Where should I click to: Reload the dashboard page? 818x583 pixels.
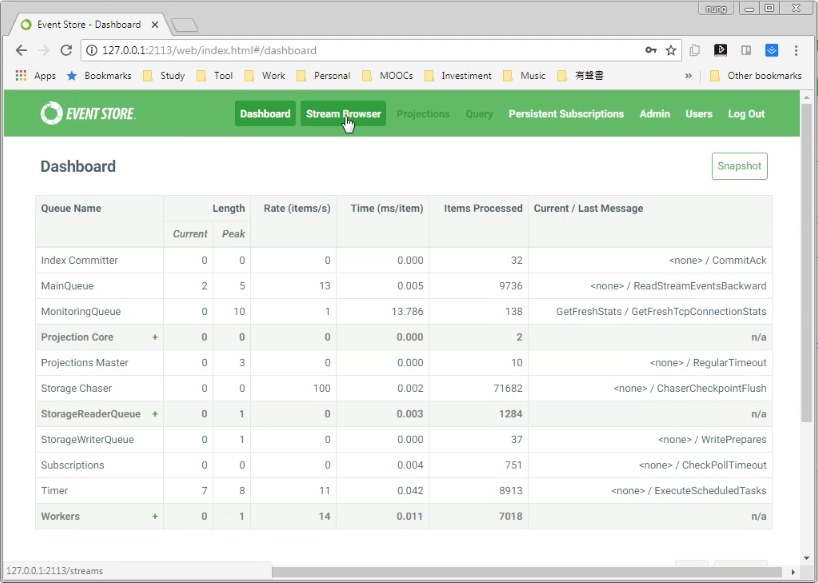(x=66, y=51)
